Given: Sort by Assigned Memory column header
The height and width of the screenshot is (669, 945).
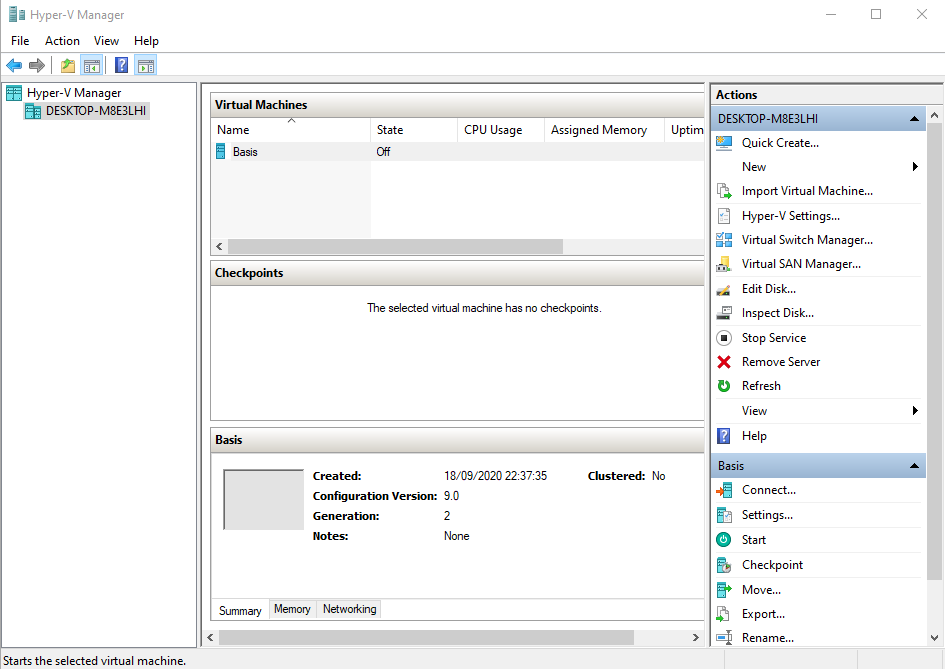Looking at the screenshot, I should coord(604,130).
